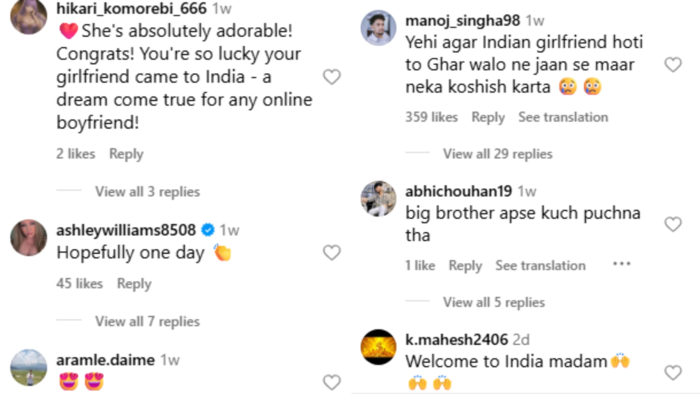
Task: See translation of abhichouhan19's comment
Action: (540, 265)
